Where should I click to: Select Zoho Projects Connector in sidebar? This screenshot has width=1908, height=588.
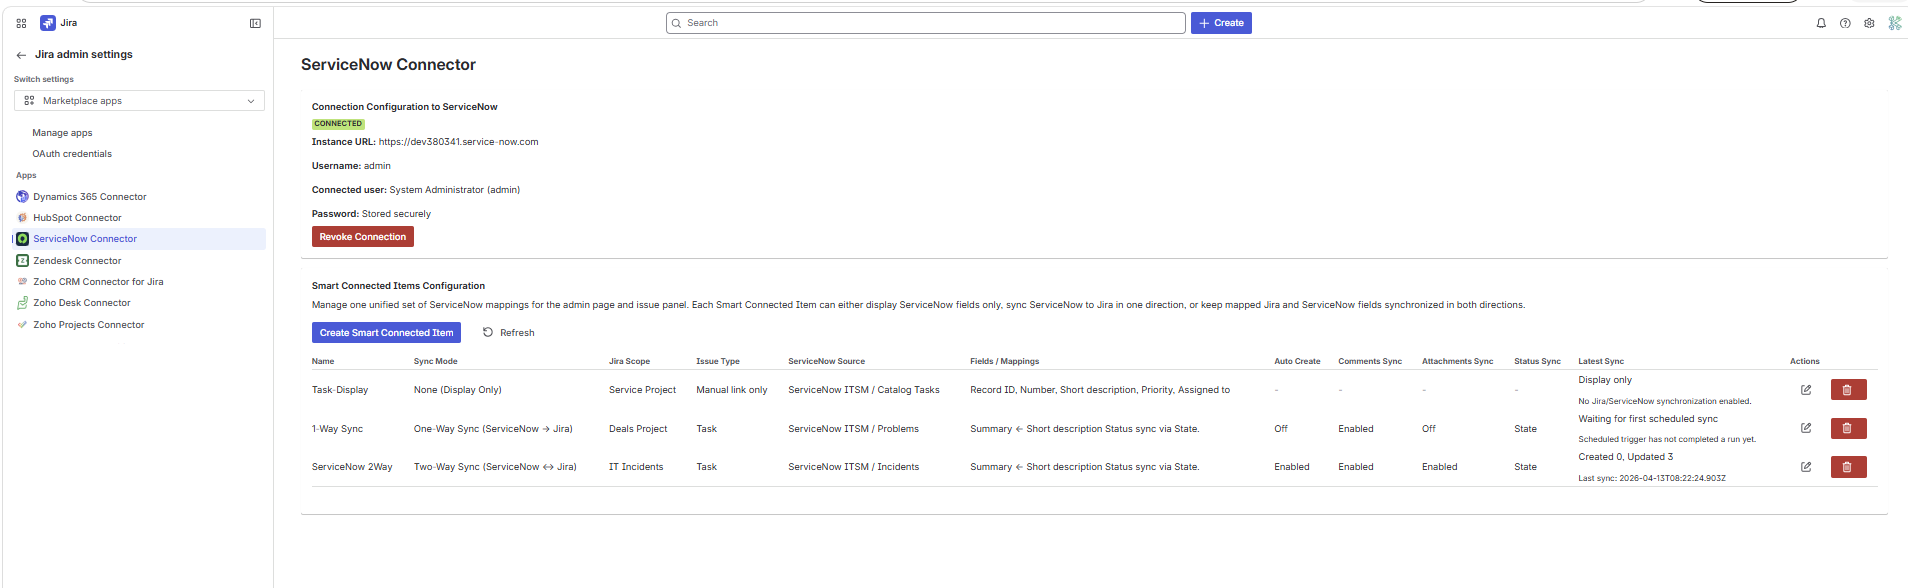[x=89, y=325]
